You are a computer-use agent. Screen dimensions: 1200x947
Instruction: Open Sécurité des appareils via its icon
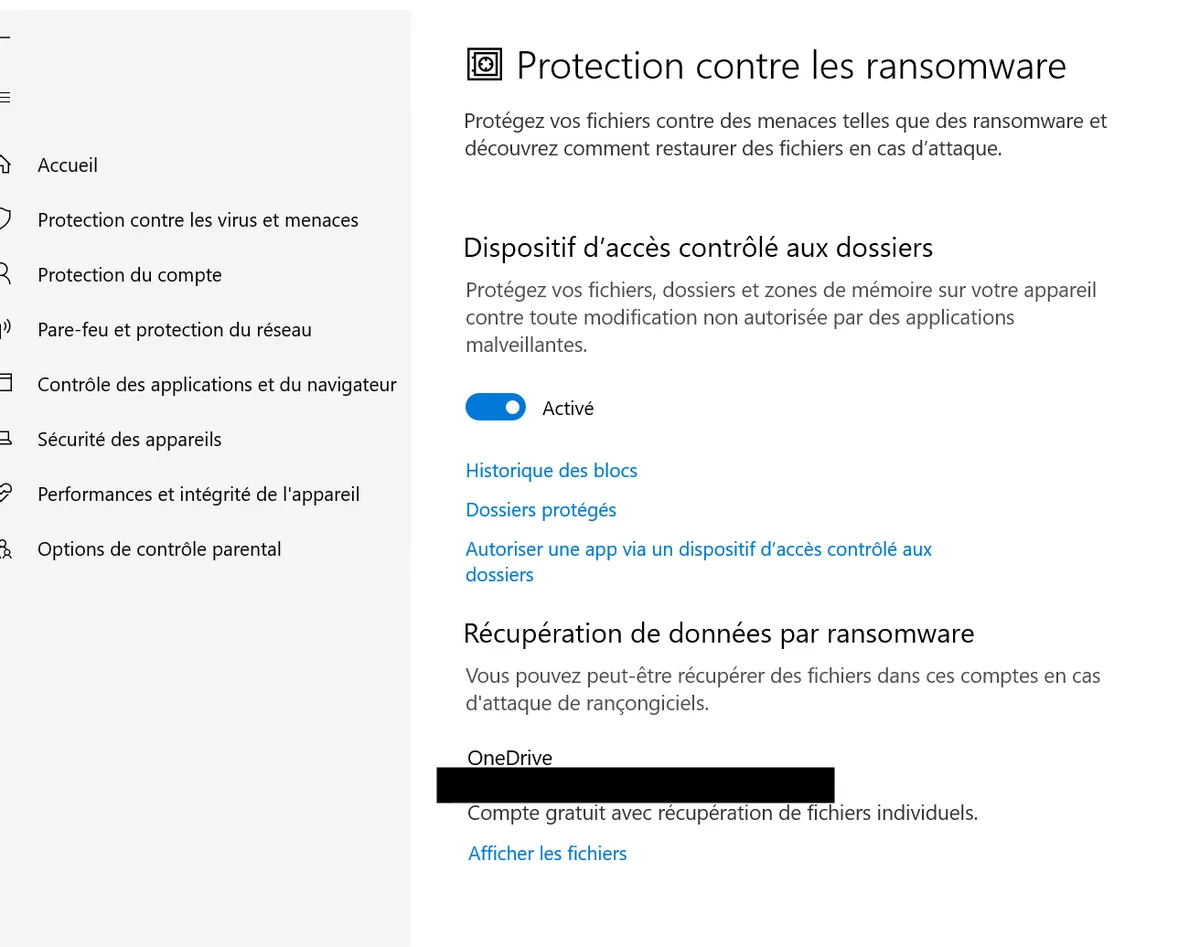[x=7, y=438]
